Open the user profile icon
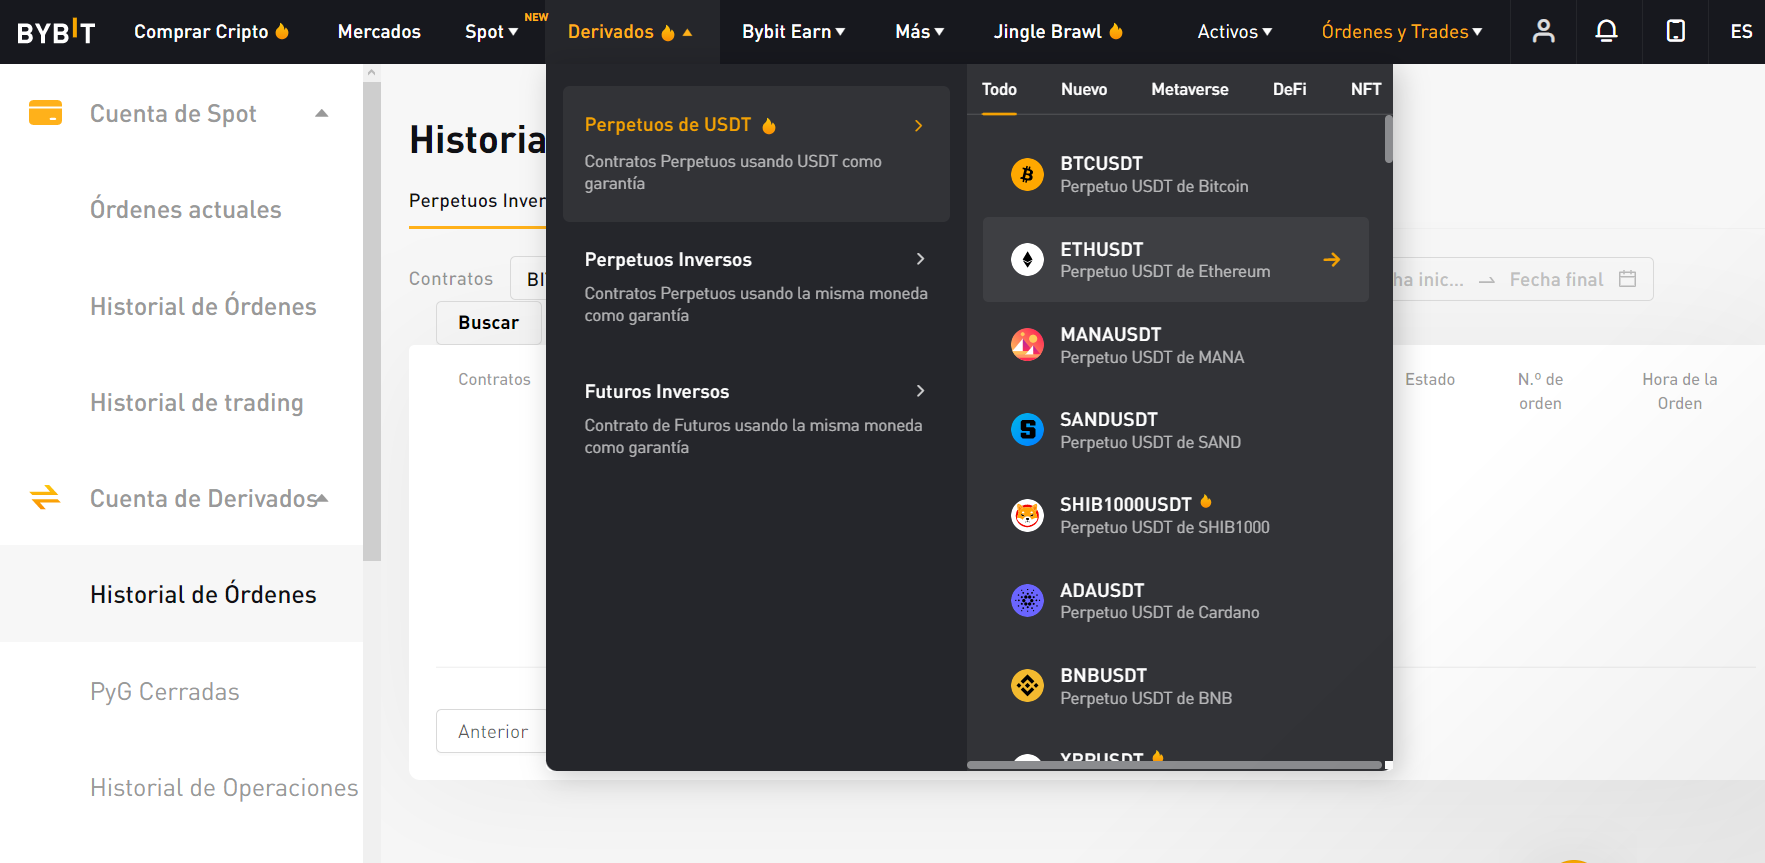Image resolution: width=1765 pixels, height=863 pixels. (x=1544, y=31)
